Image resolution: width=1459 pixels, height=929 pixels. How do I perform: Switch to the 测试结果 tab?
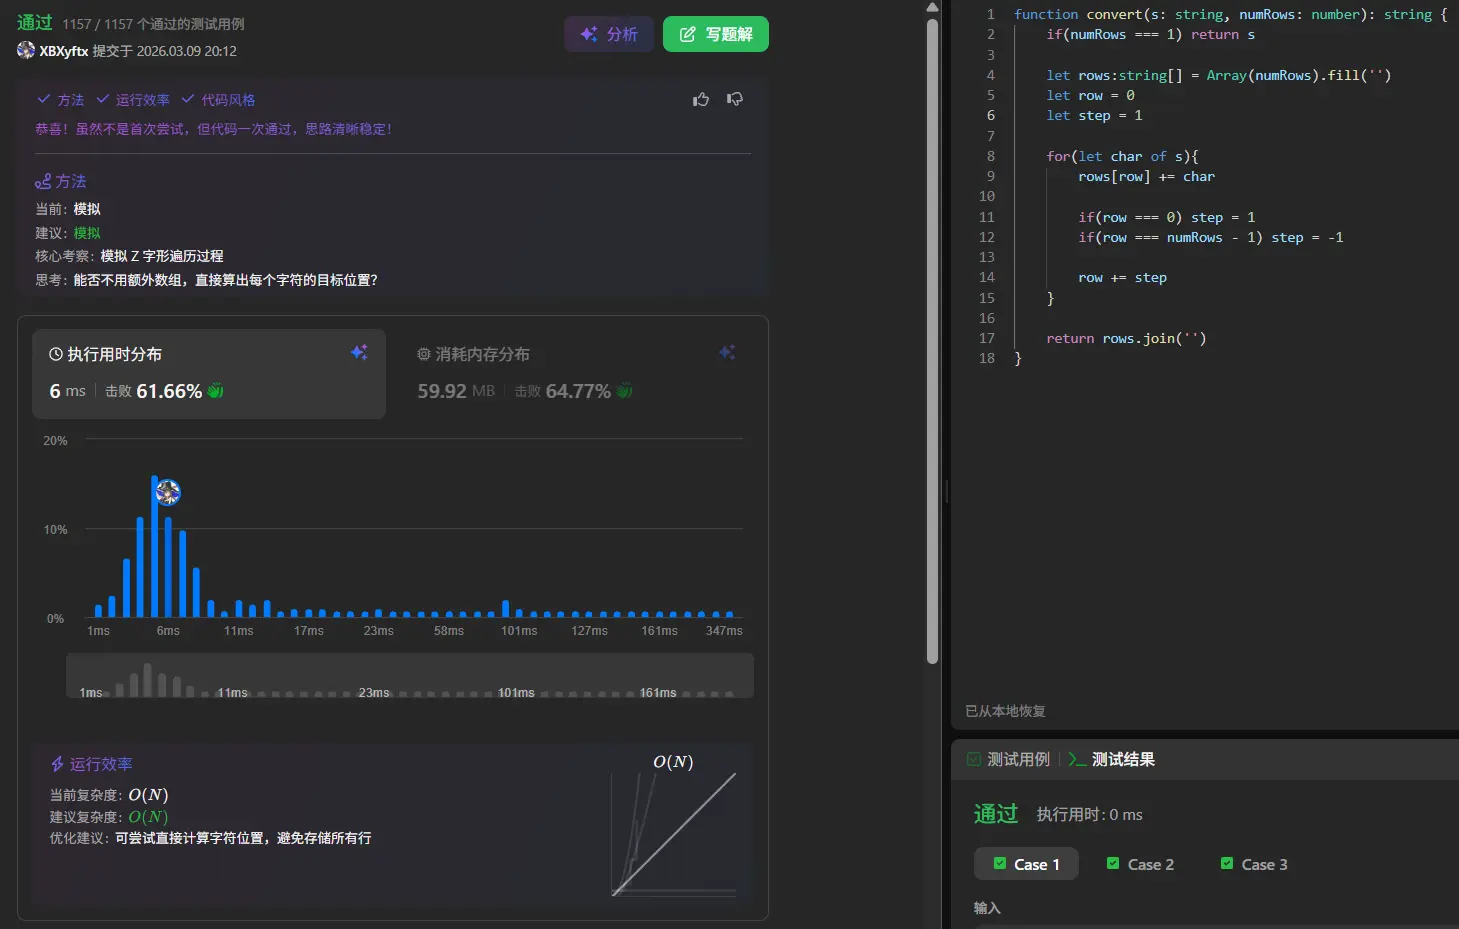1112,759
